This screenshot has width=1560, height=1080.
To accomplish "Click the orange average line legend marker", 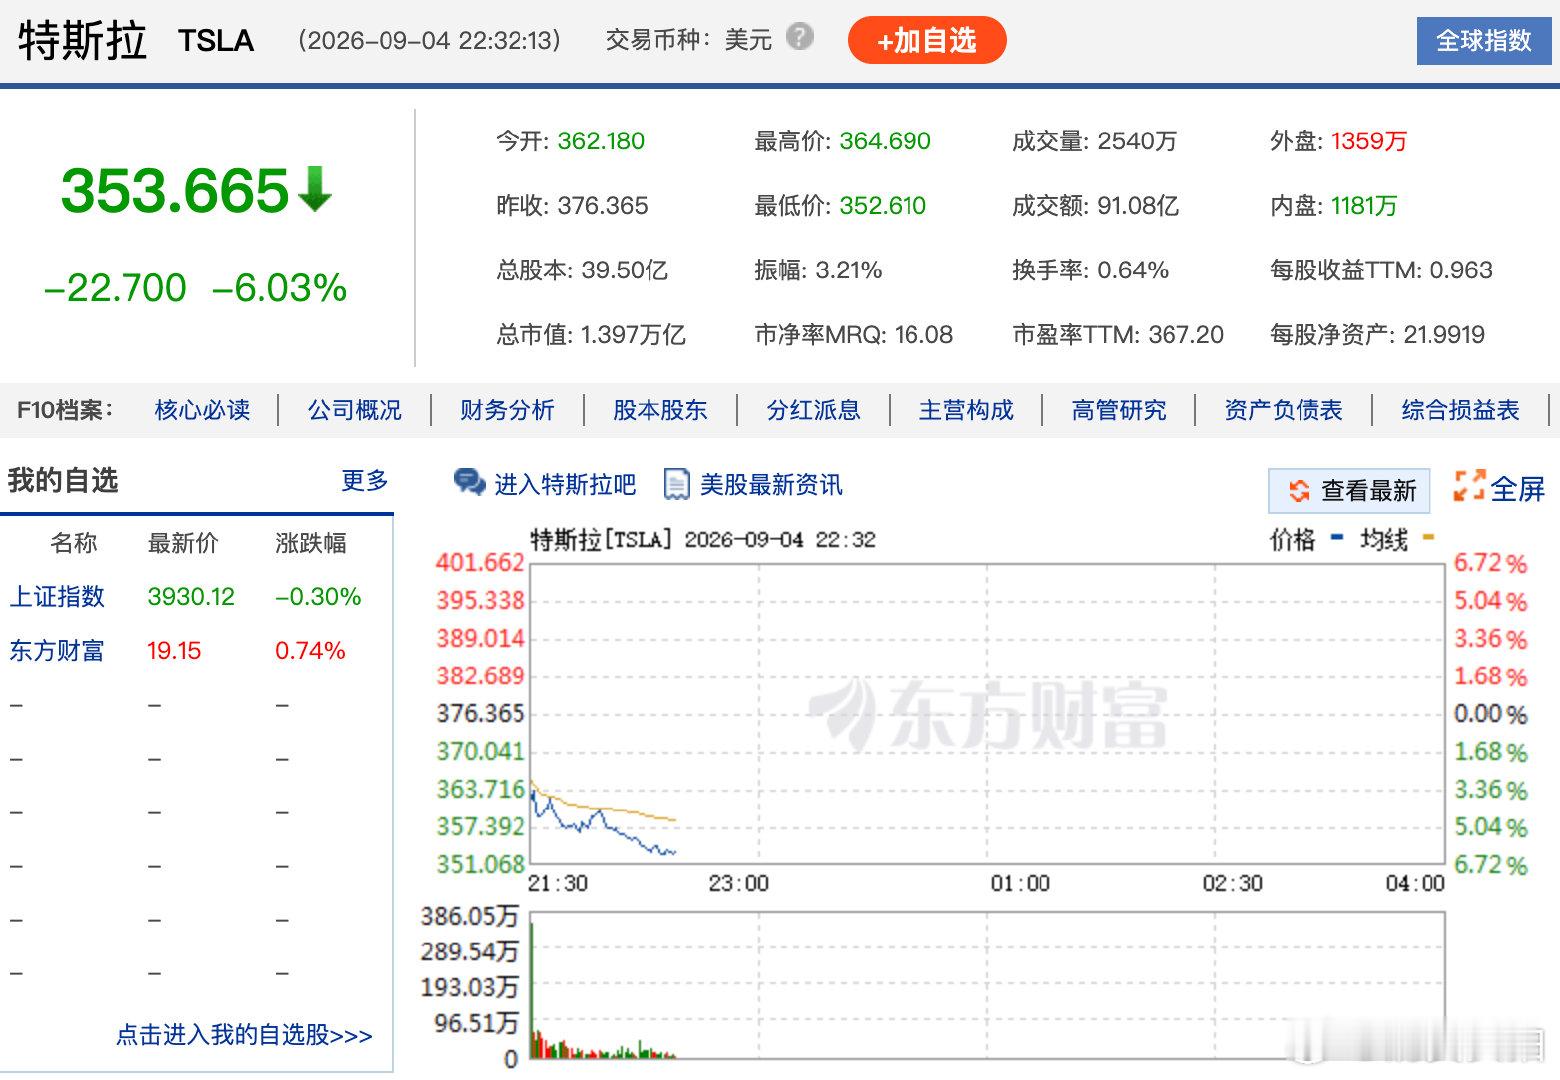I will (1427, 538).
